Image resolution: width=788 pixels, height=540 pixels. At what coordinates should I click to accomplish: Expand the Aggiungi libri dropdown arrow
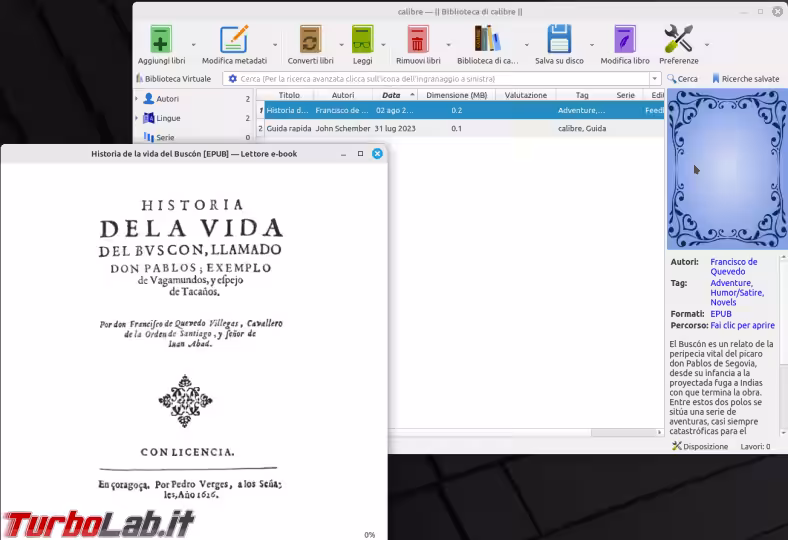click(193, 45)
